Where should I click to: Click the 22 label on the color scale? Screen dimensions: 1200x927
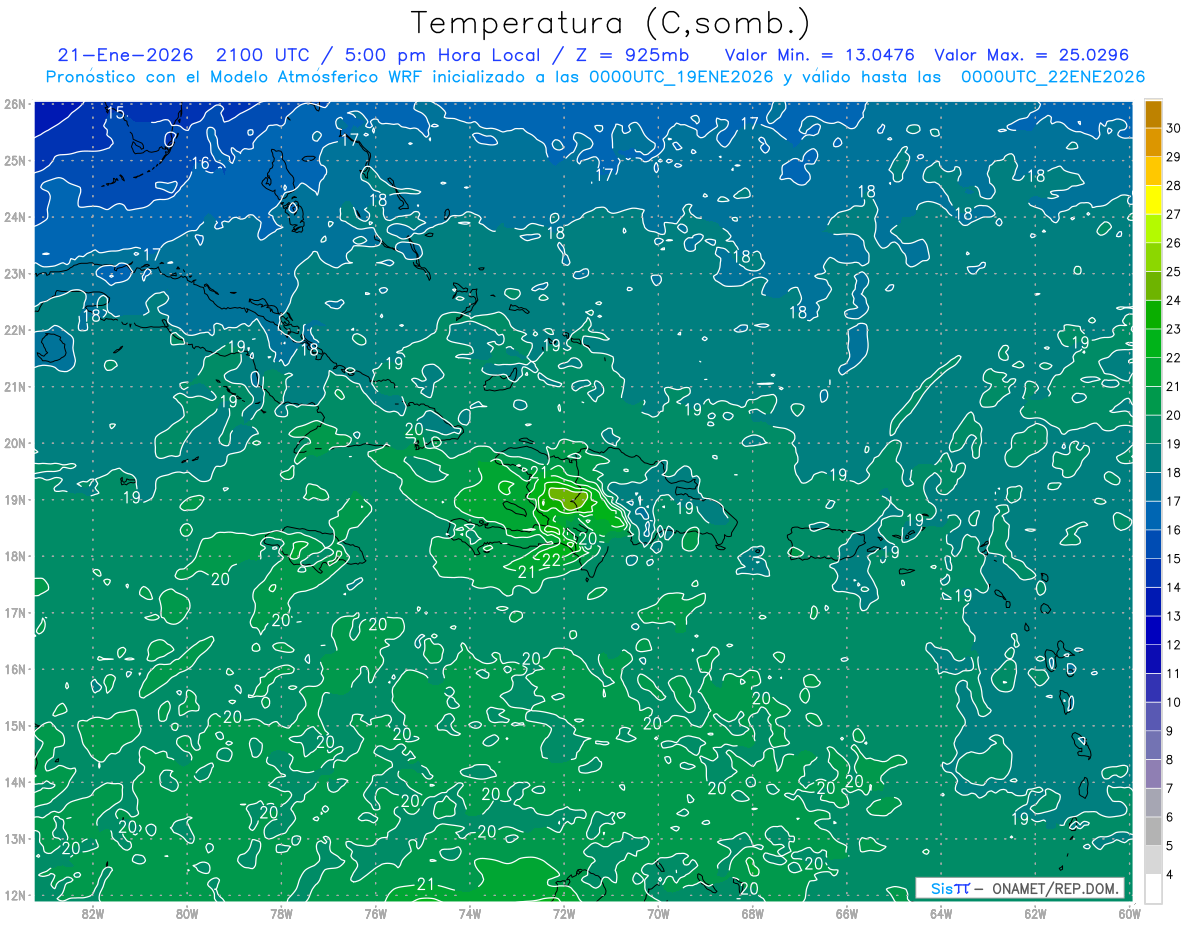coord(1173,357)
